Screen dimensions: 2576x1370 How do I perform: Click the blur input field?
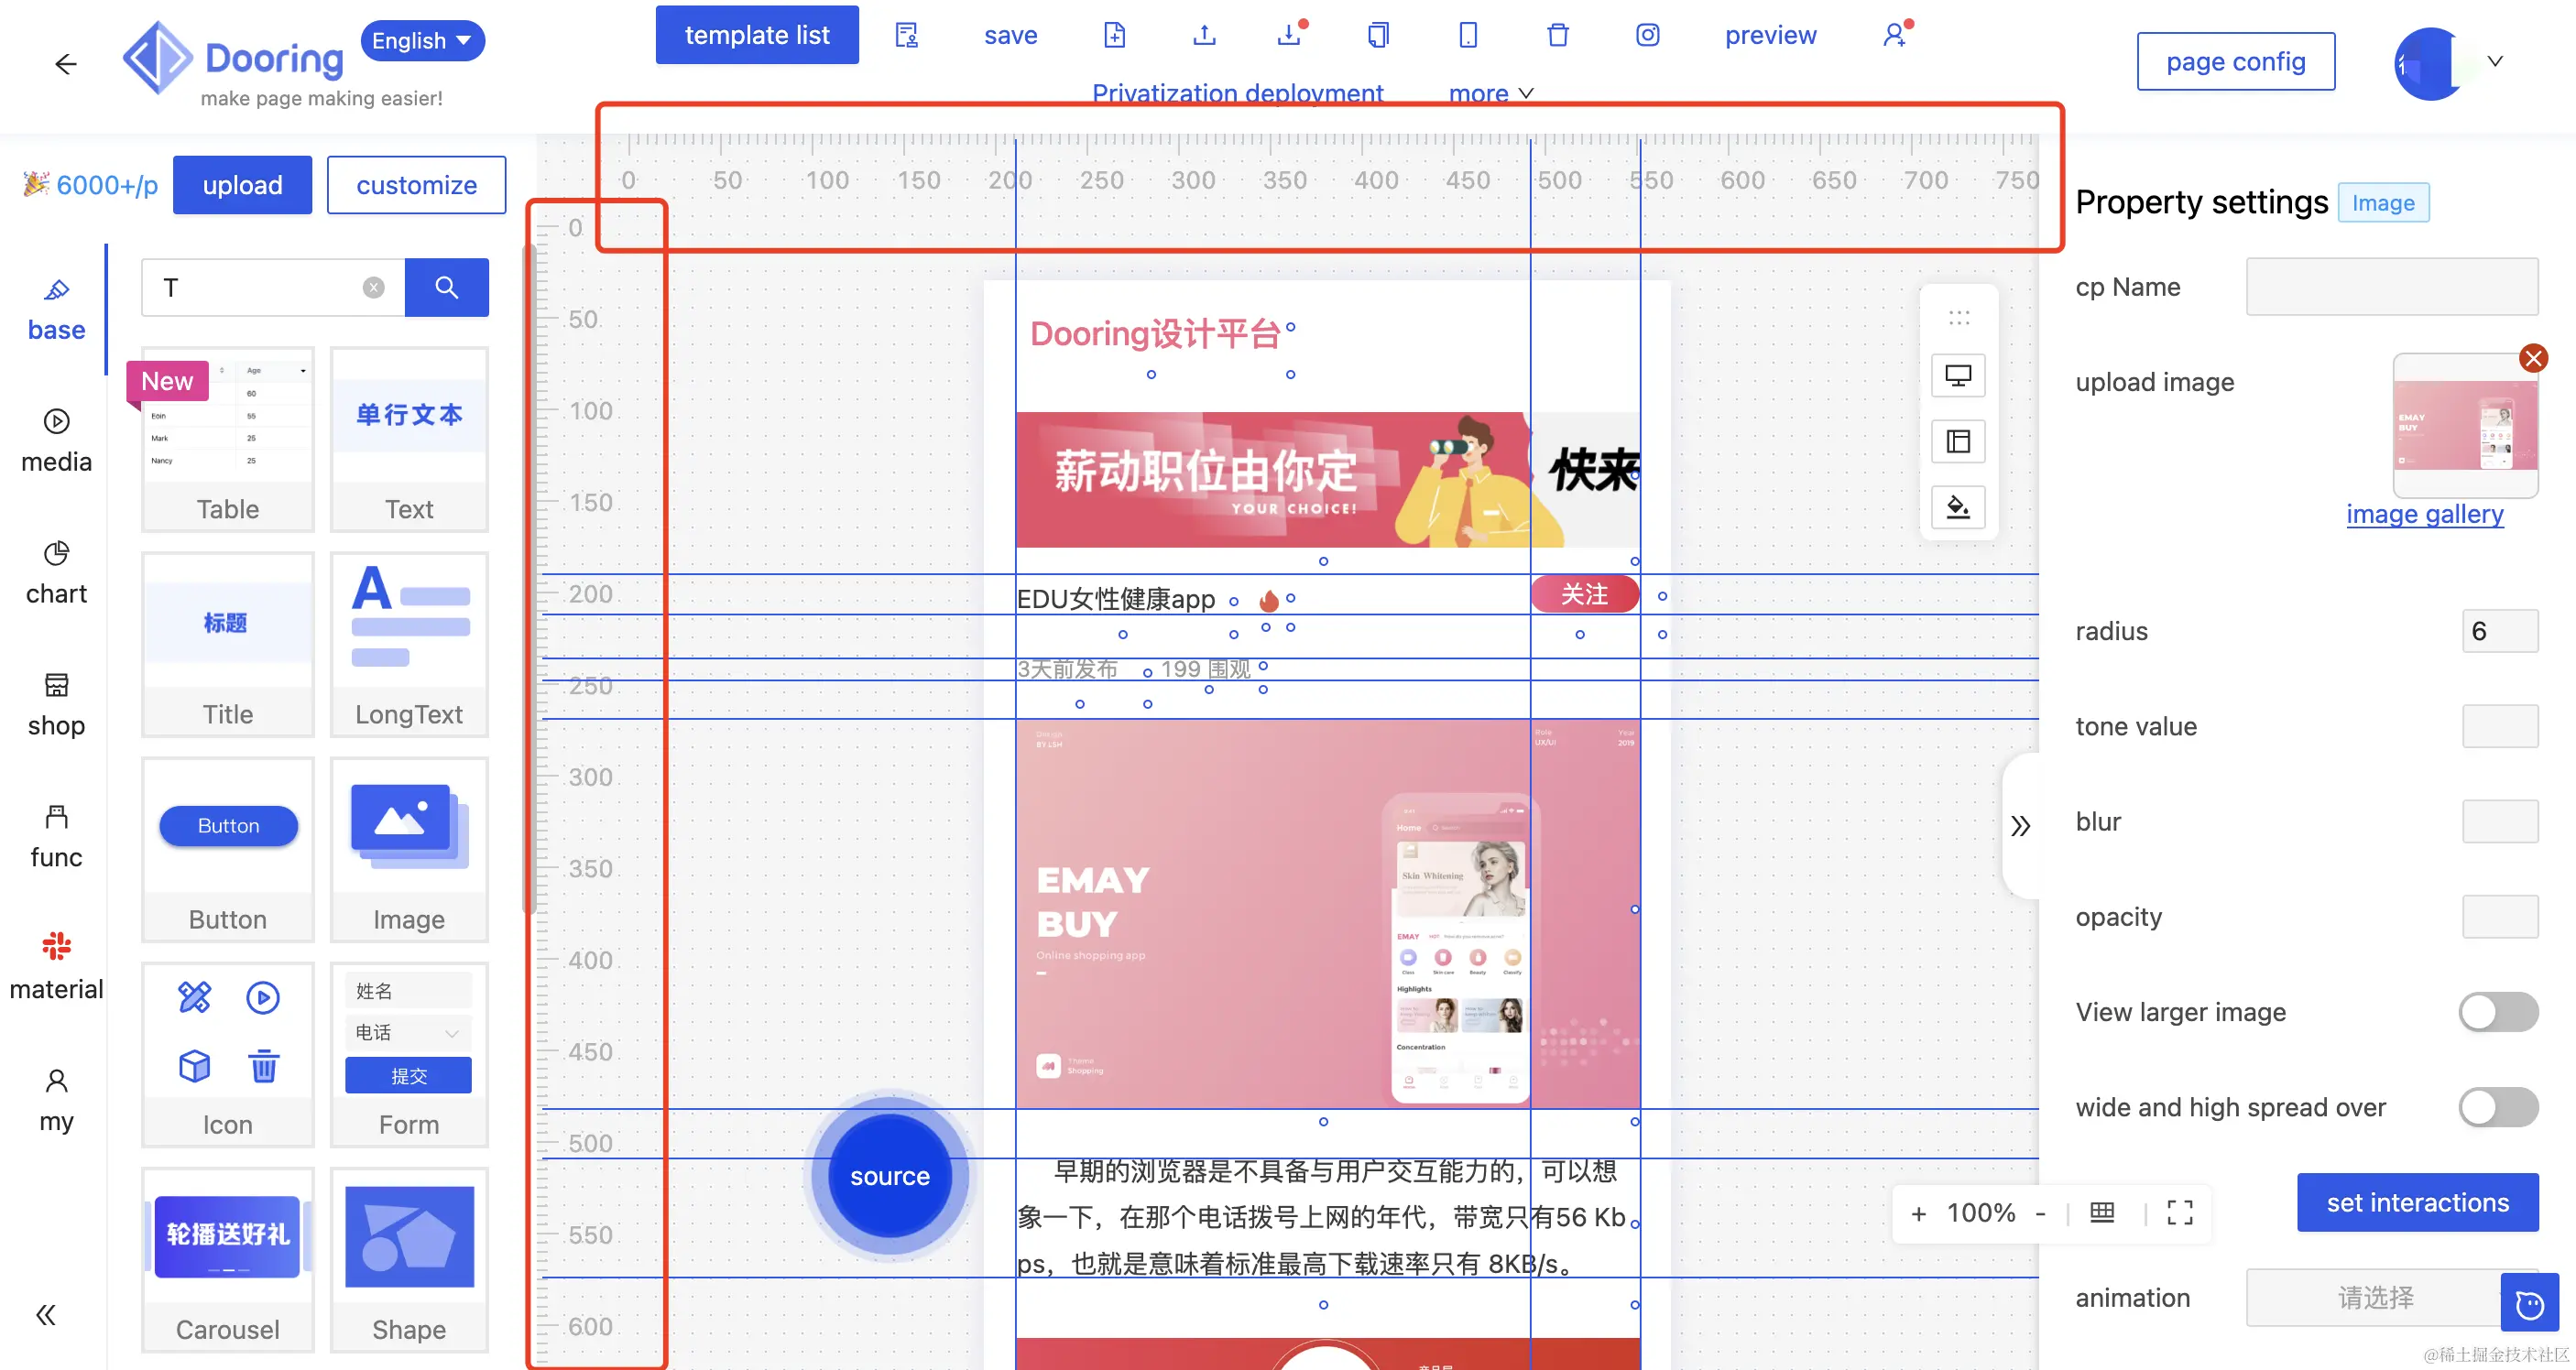(x=2499, y=821)
